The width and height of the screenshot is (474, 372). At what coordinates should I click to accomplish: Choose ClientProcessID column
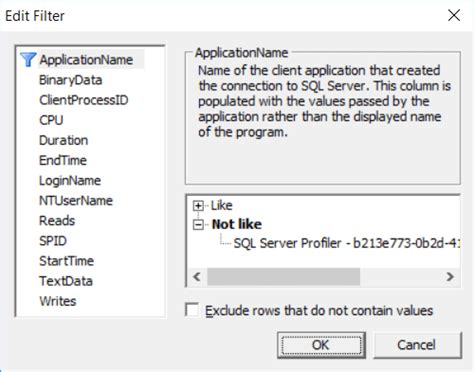[84, 100]
